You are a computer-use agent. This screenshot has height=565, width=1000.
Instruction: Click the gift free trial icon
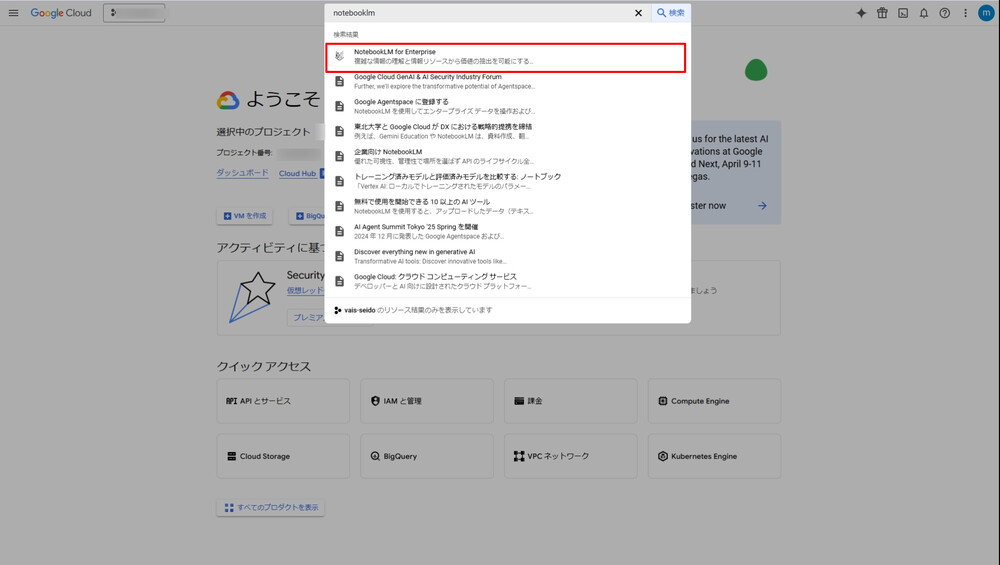tap(882, 13)
